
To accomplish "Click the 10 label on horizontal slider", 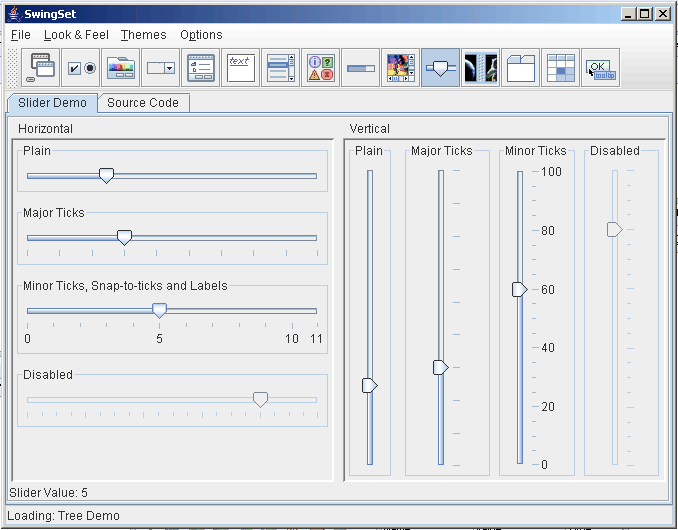I will (292, 338).
